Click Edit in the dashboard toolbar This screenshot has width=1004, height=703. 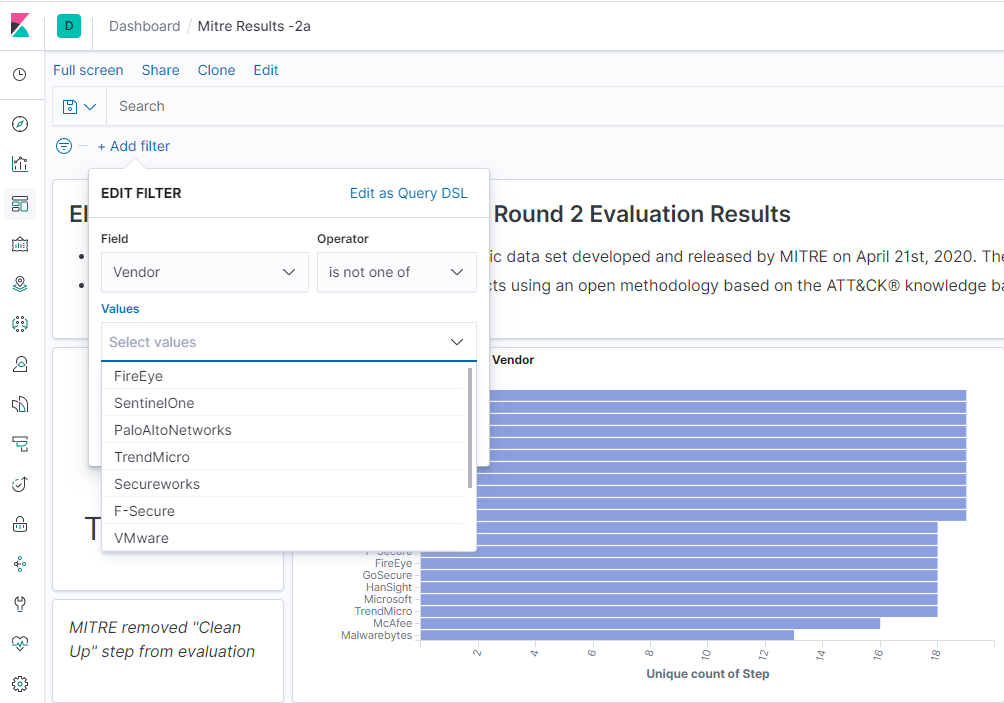coord(266,70)
